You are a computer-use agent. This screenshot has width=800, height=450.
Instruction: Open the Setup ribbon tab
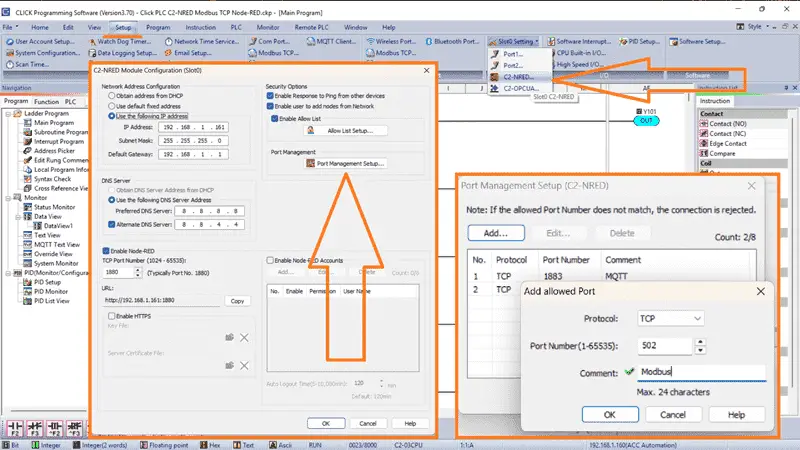point(123,27)
